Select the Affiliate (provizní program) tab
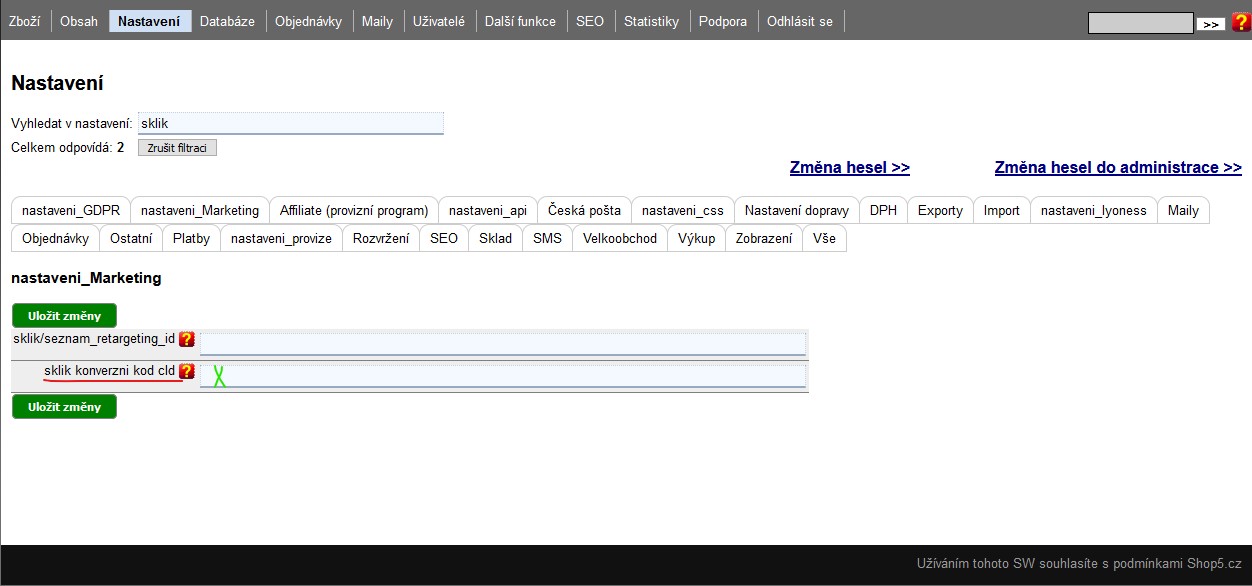The height and width of the screenshot is (586, 1252). 354,210
